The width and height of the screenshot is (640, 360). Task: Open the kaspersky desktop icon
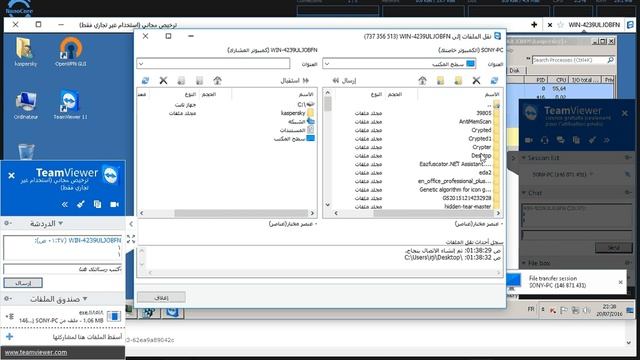tap(25, 52)
